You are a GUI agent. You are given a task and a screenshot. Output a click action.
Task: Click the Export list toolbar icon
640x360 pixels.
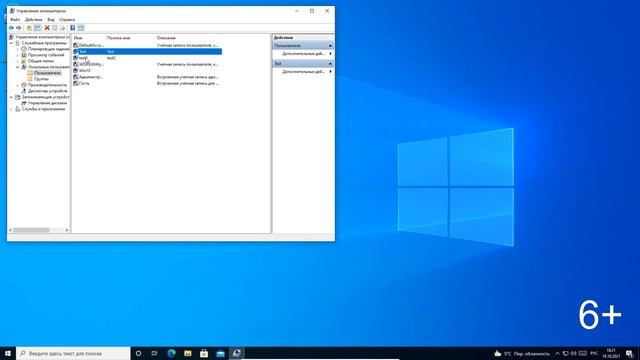coord(62,28)
